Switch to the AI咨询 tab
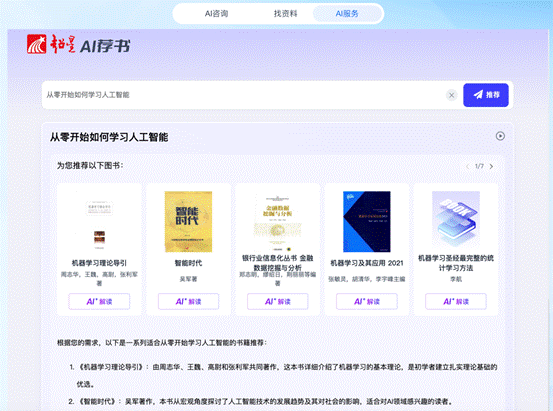 point(217,14)
